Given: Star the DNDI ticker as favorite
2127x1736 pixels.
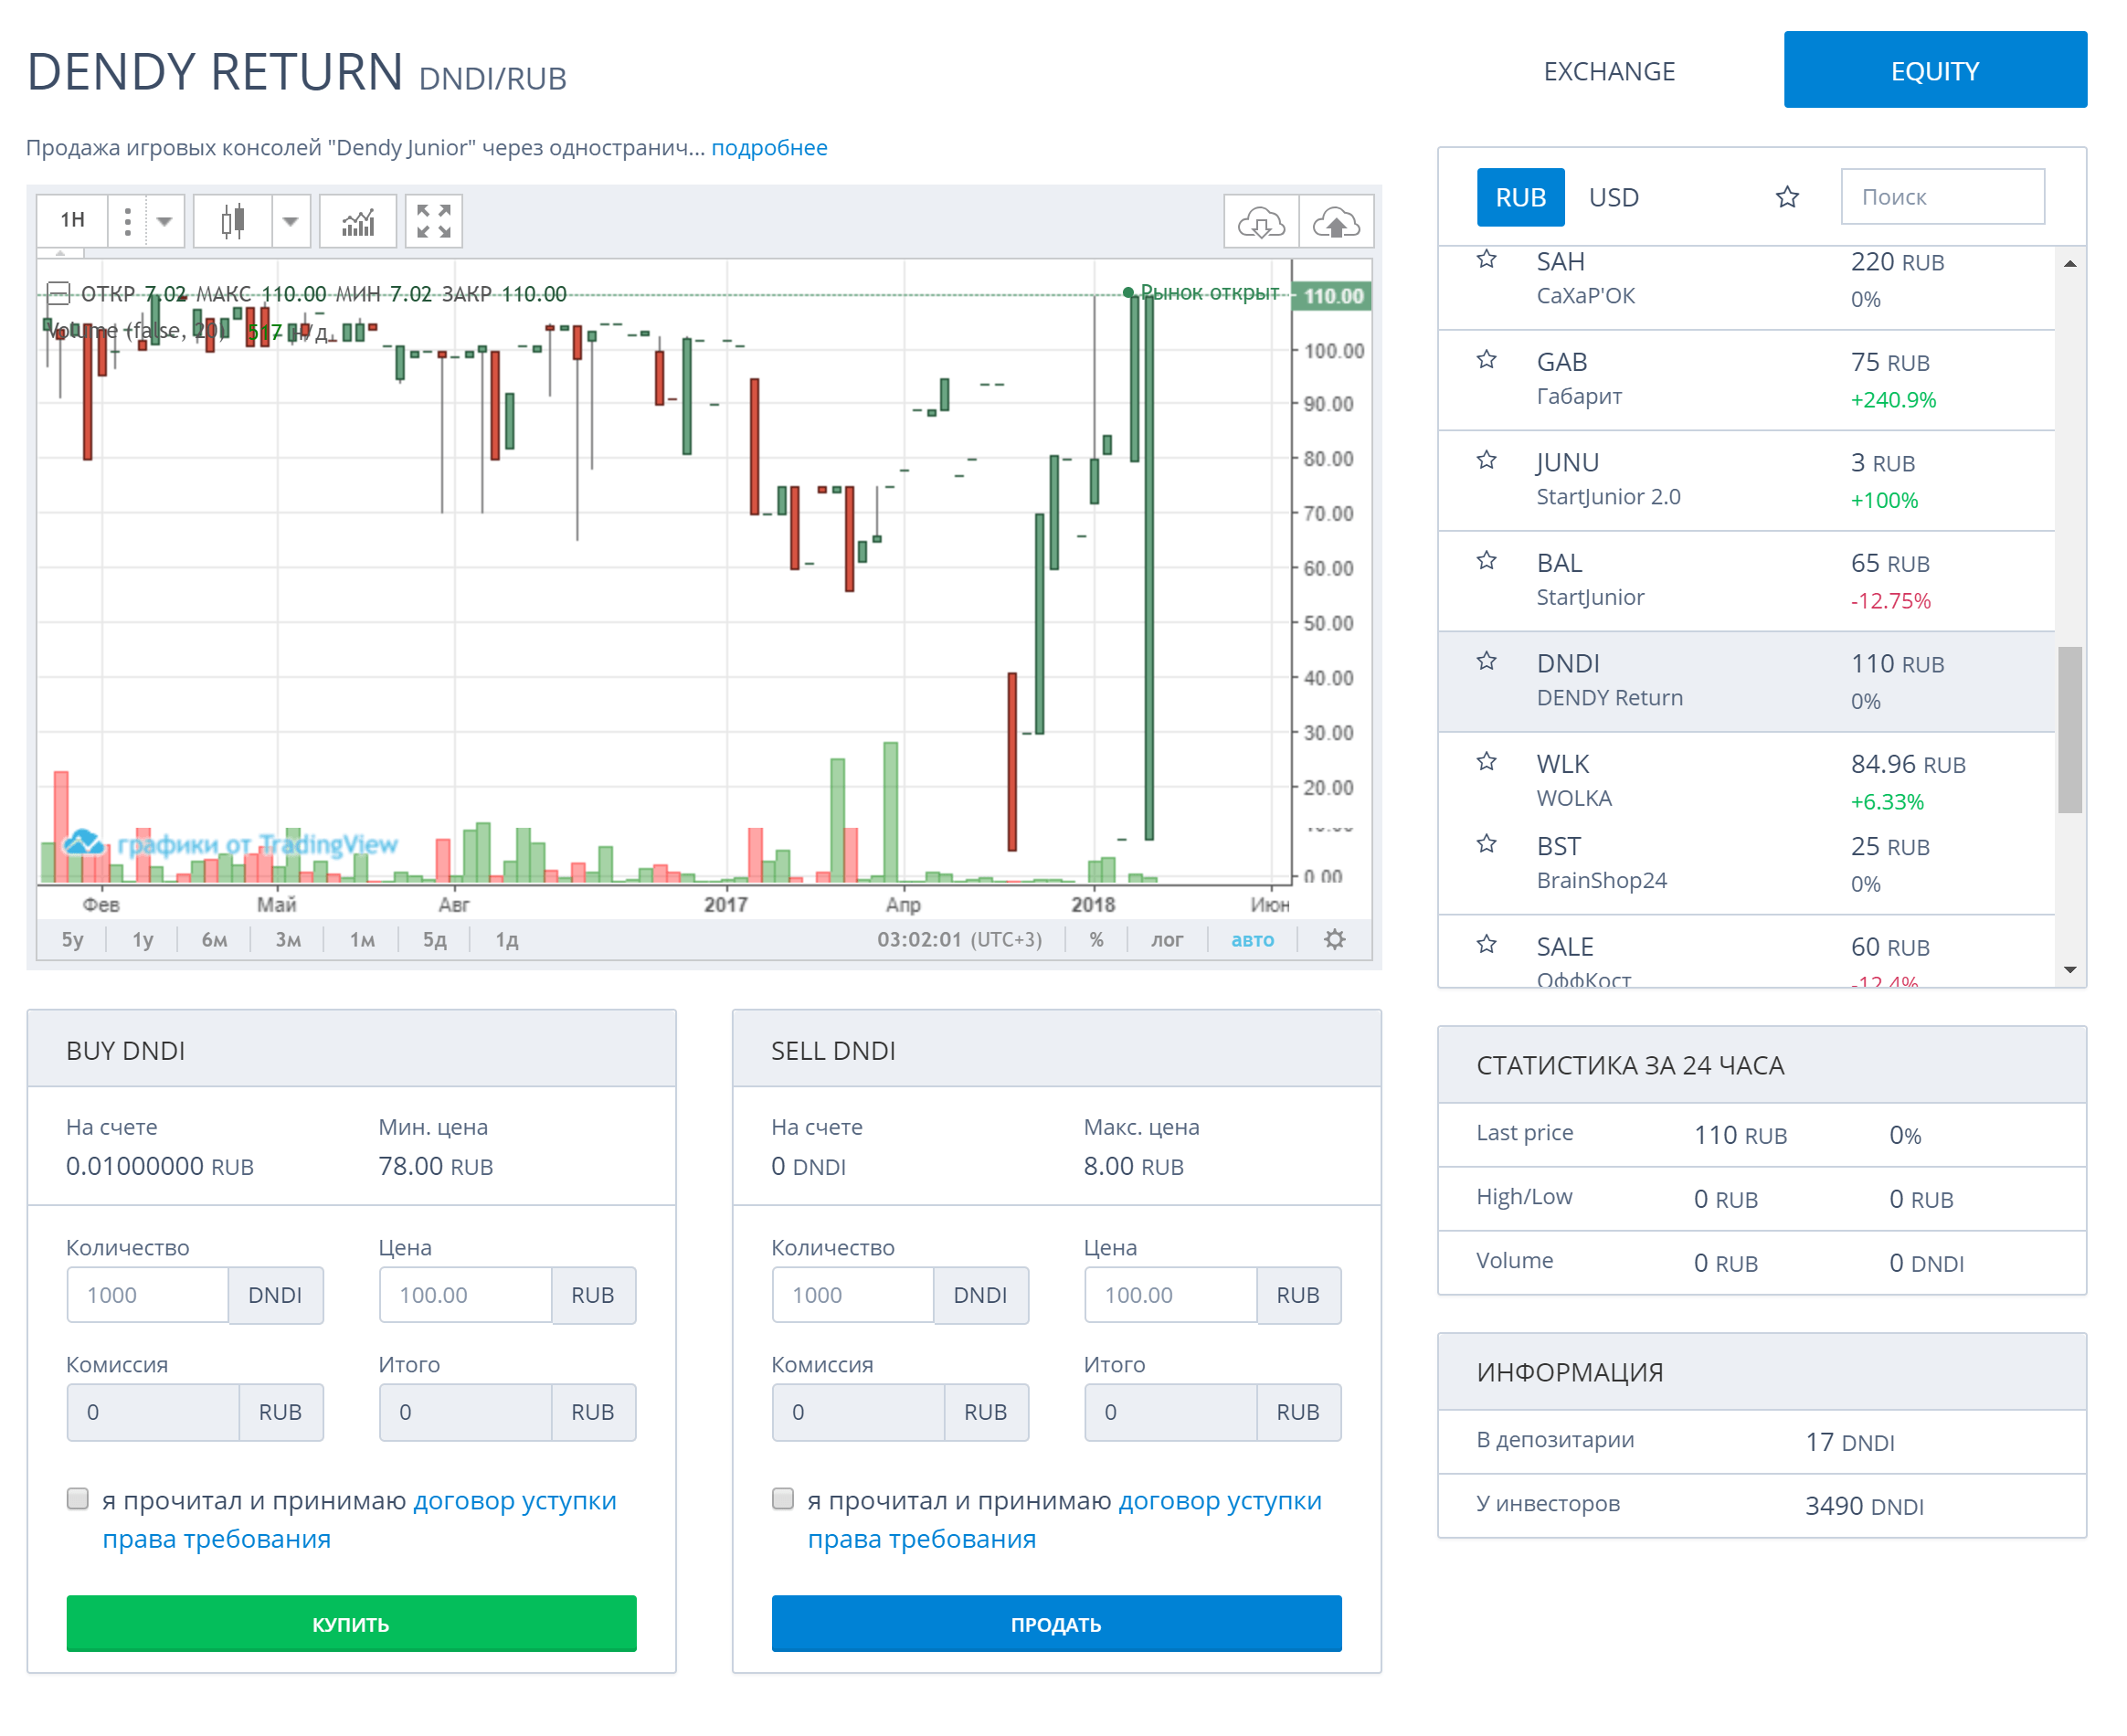Looking at the screenshot, I should pos(1488,661).
